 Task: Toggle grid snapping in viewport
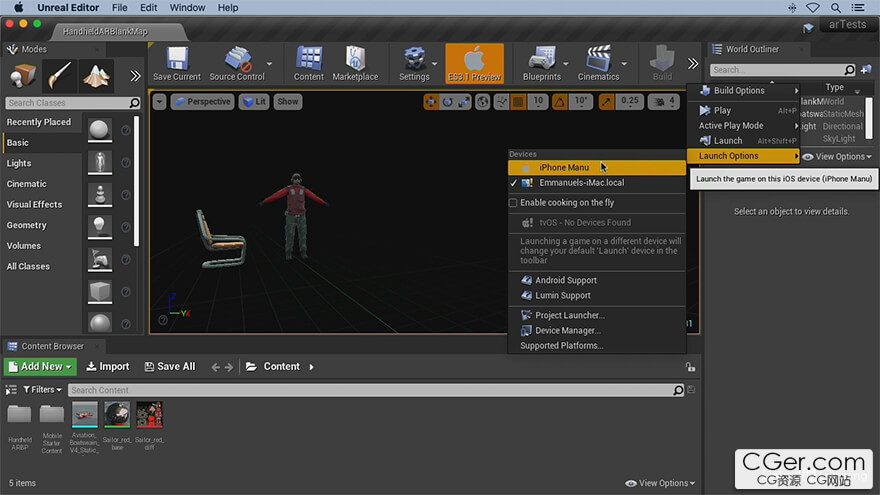point(518,102)
